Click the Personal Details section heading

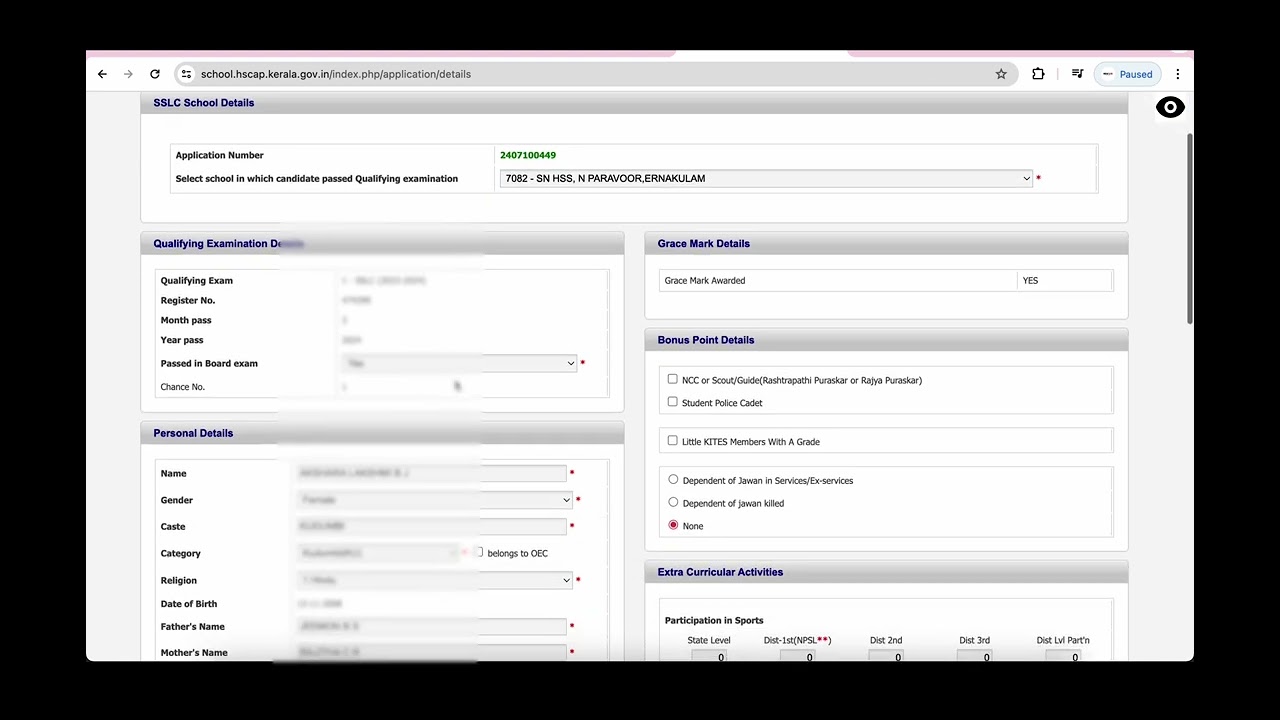(193, 433)
